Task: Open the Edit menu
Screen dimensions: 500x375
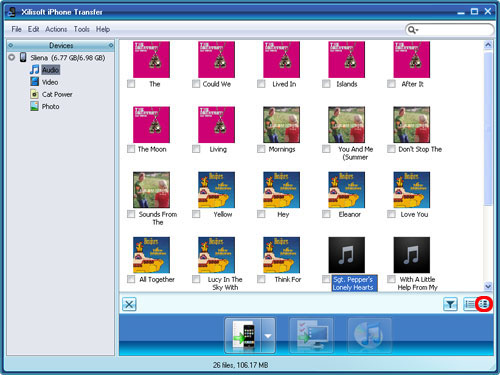Action: (33, 29)
